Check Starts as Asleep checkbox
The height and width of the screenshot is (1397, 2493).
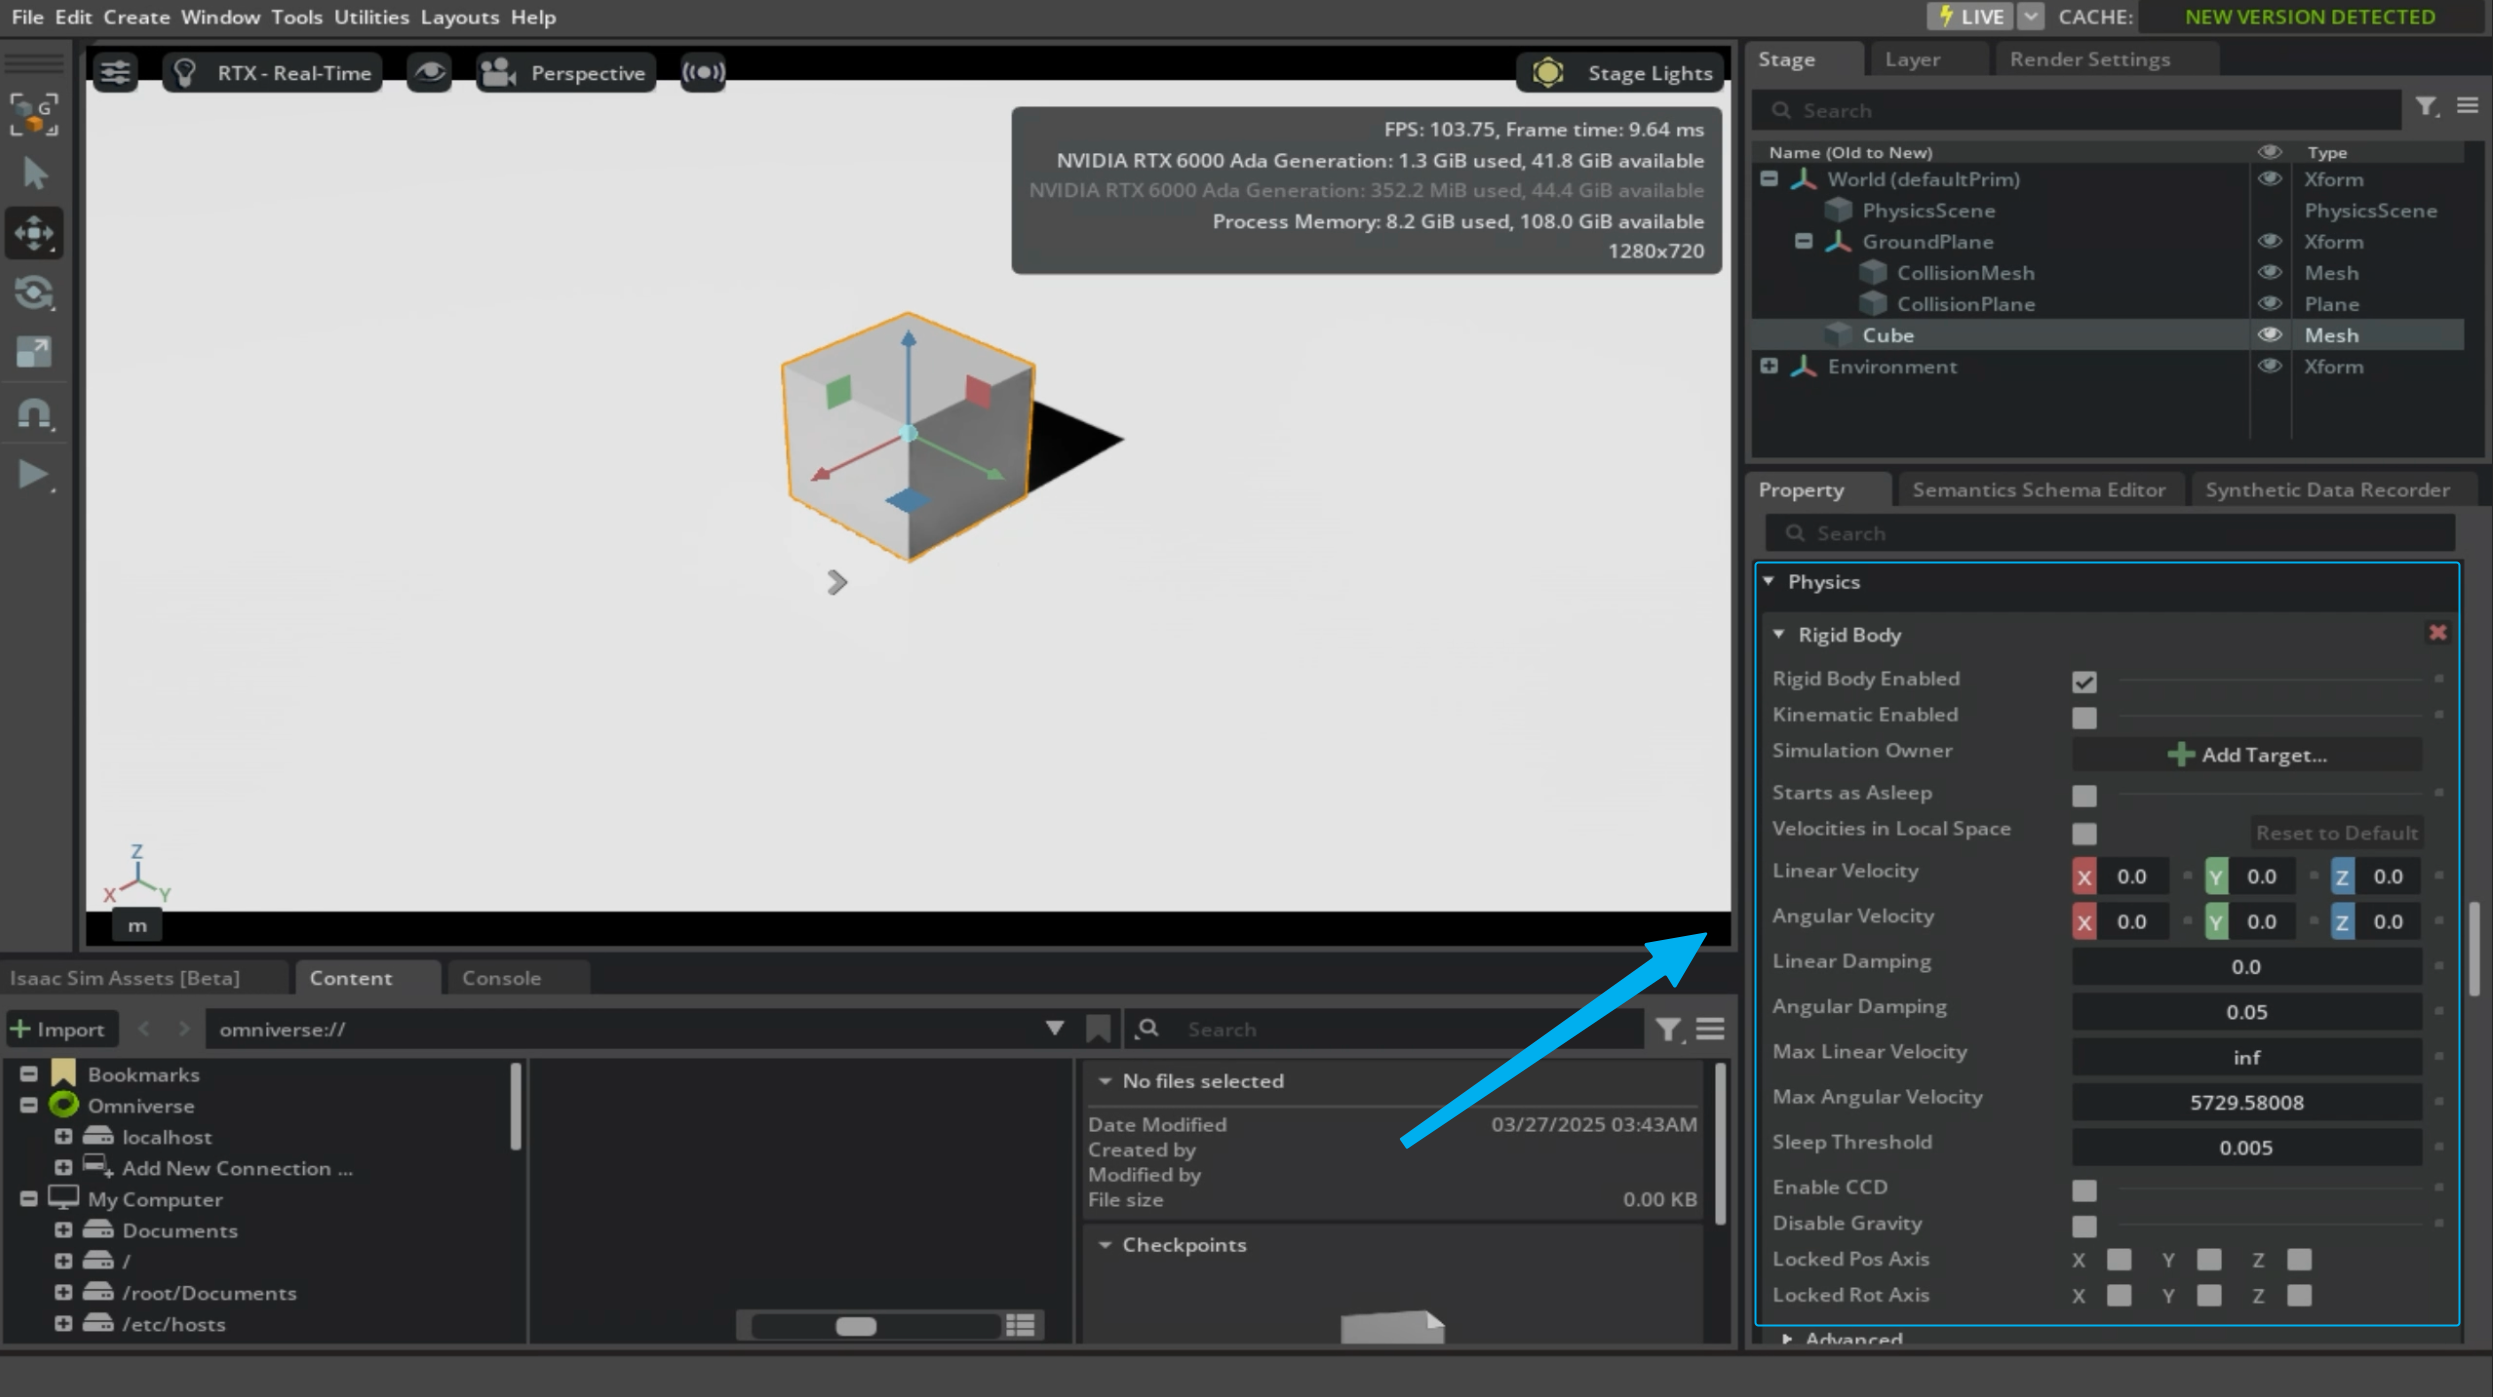click(2084, 795)
